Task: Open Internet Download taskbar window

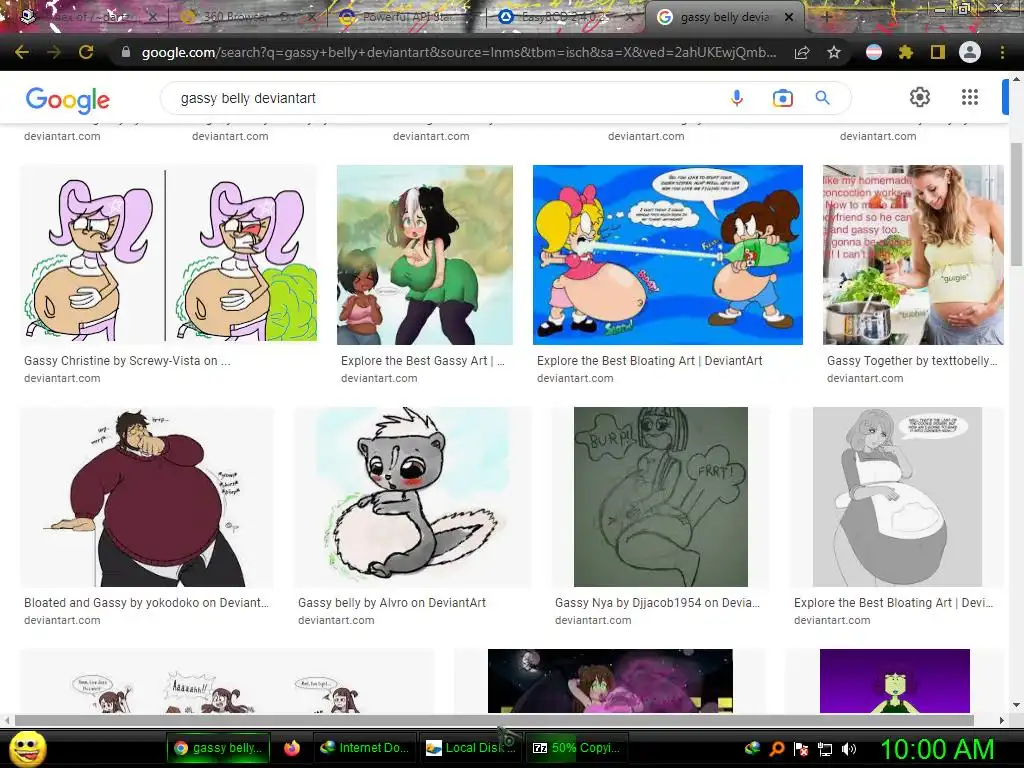Action: (x=364, y=748)
